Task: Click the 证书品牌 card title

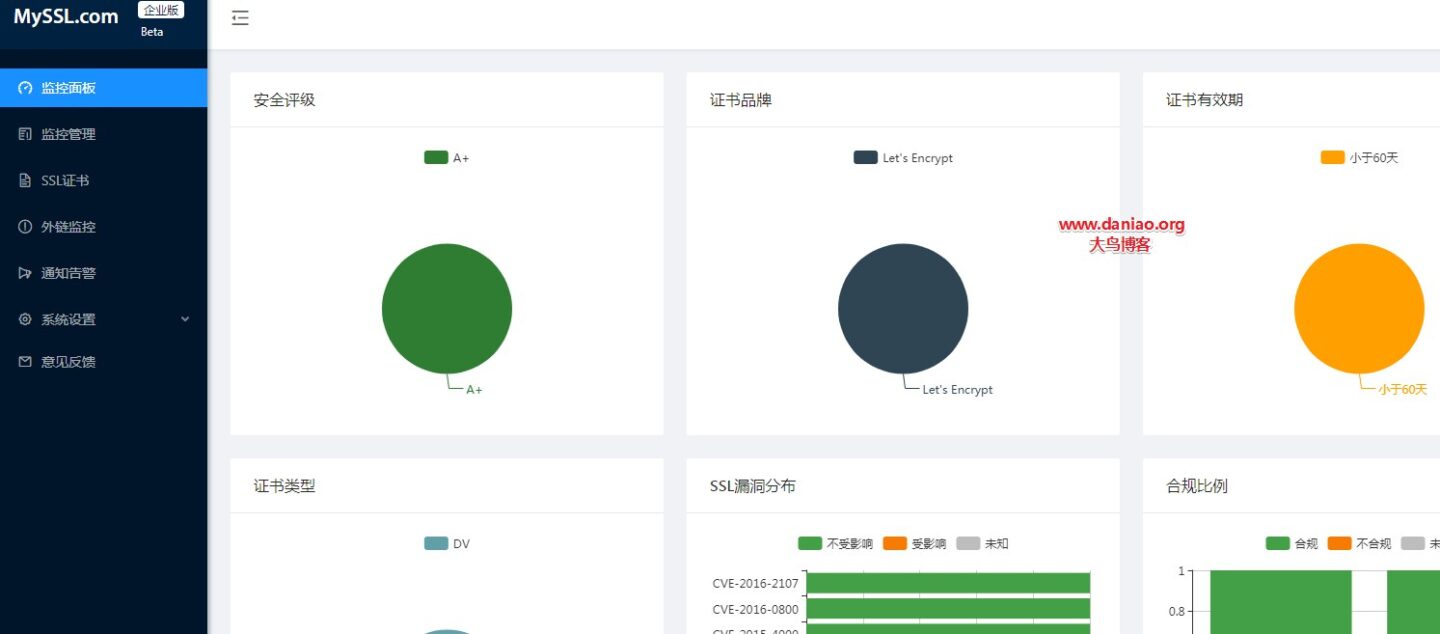Action: click(741, 100)
